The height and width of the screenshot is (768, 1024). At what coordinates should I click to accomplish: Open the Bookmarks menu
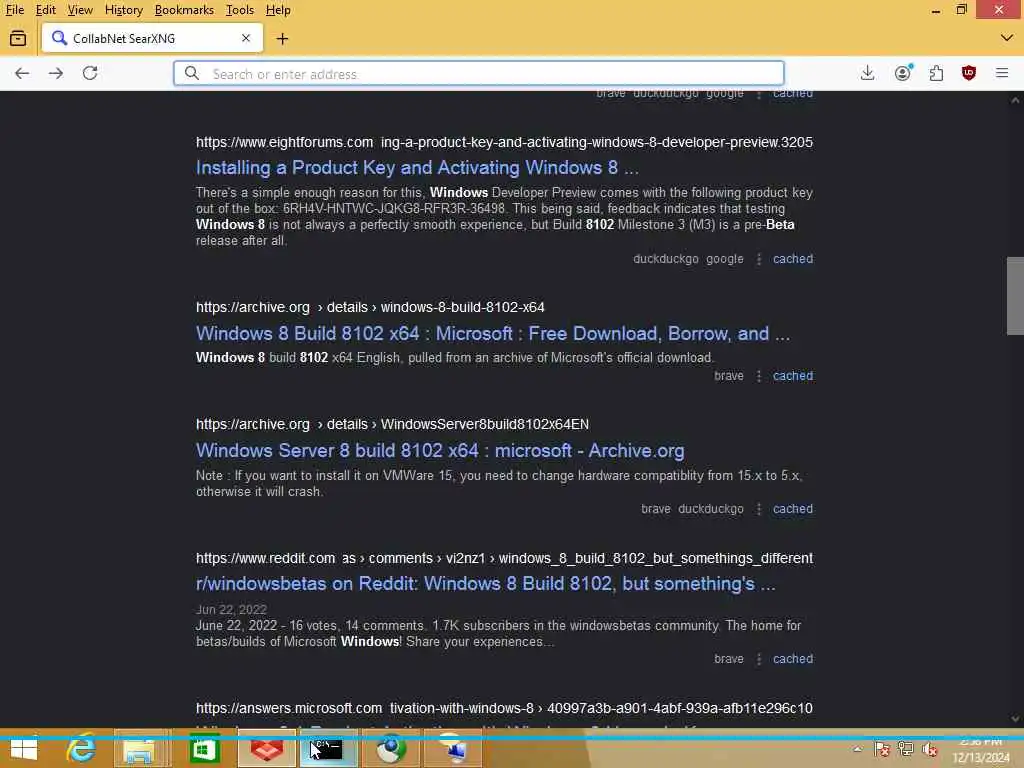click(184, 10)
